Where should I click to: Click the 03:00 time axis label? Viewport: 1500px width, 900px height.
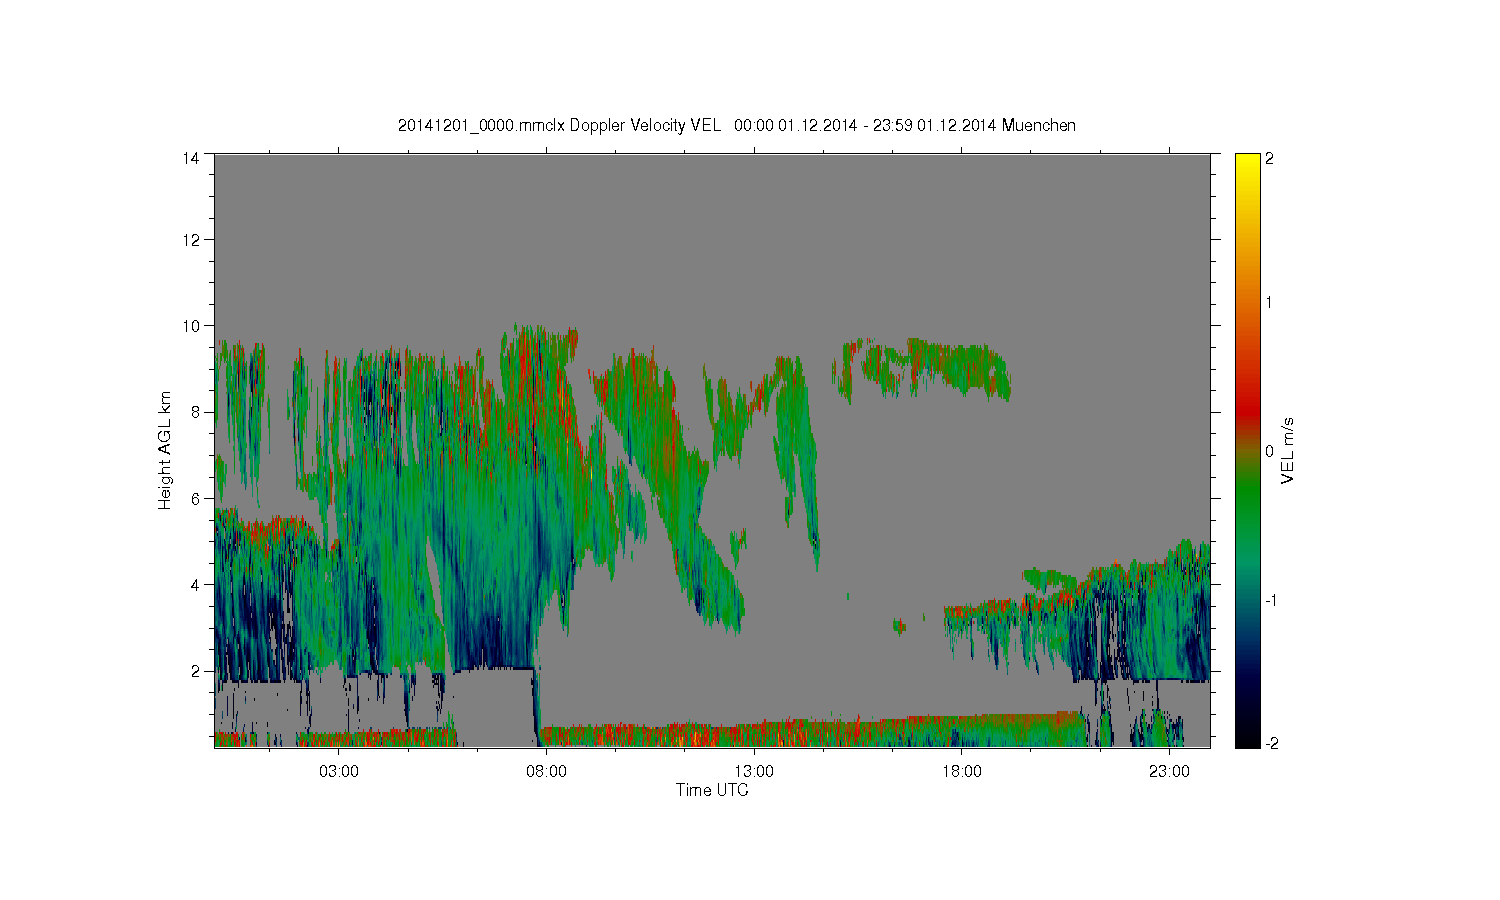(339, 772)
